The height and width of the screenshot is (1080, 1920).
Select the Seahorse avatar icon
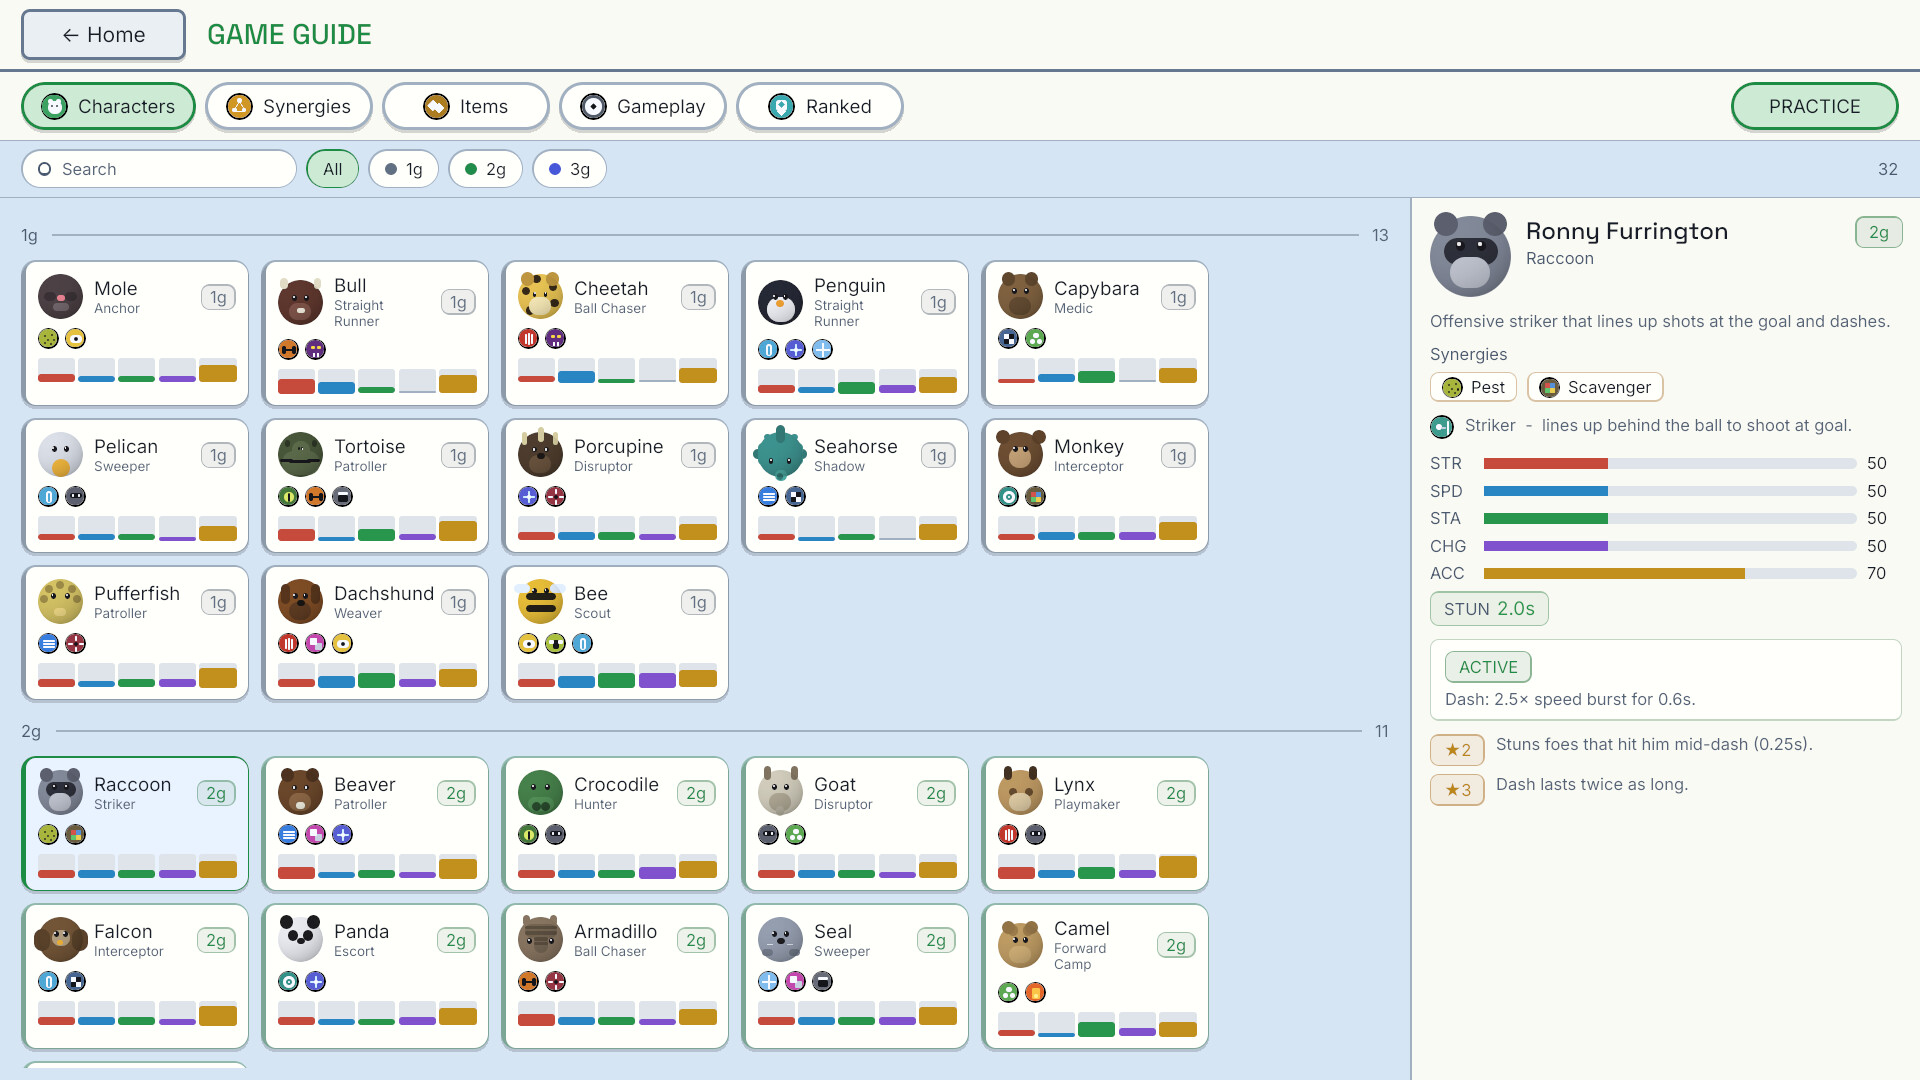(780, 455)
